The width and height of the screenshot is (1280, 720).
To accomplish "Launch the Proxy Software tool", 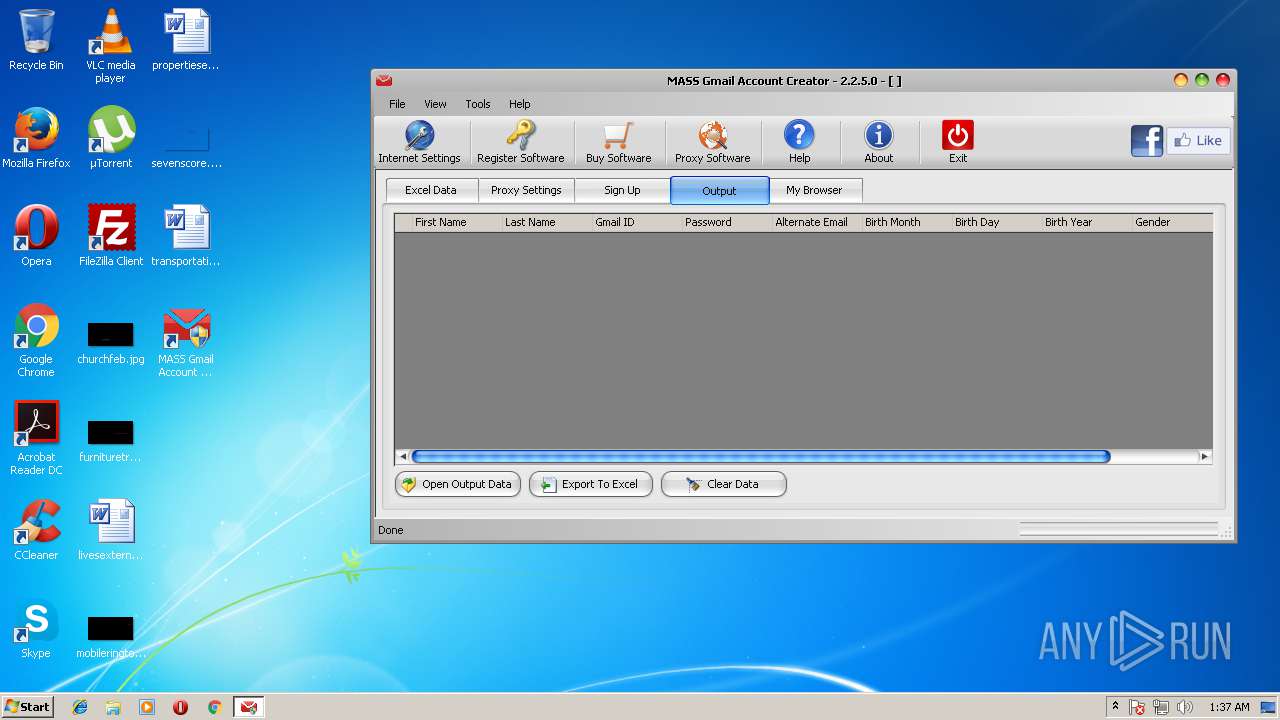I will tap(712, 142).
